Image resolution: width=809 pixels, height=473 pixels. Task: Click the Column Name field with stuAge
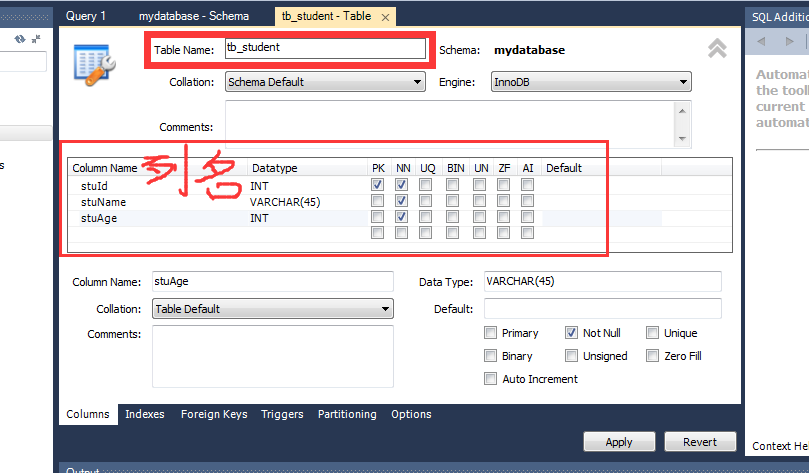coord(272,282)
